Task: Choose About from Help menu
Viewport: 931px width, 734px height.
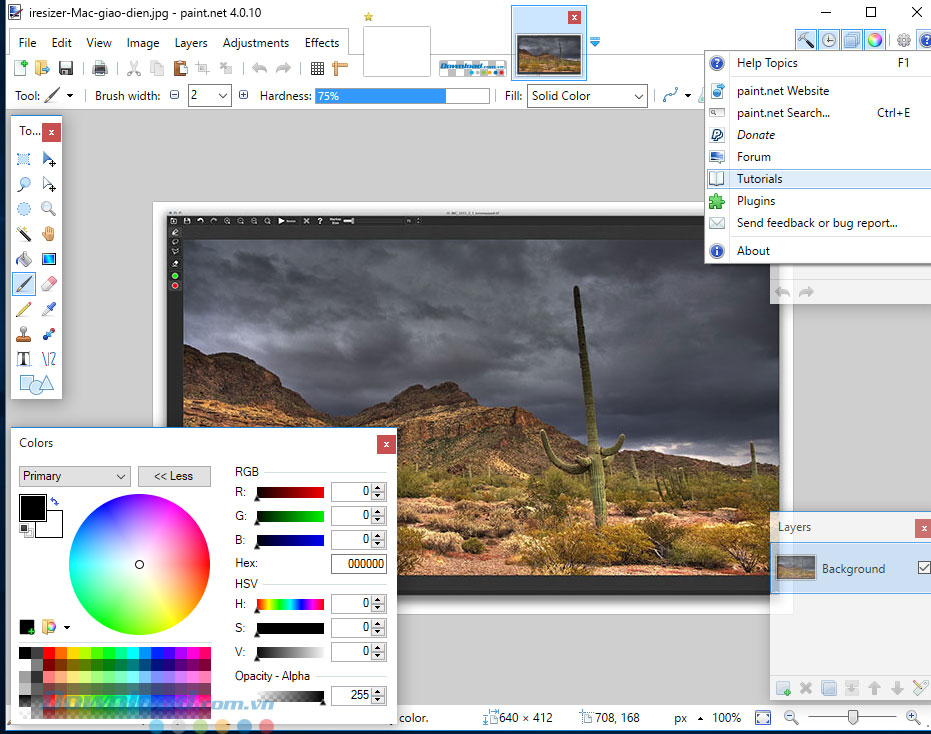Action: [819, 251]
